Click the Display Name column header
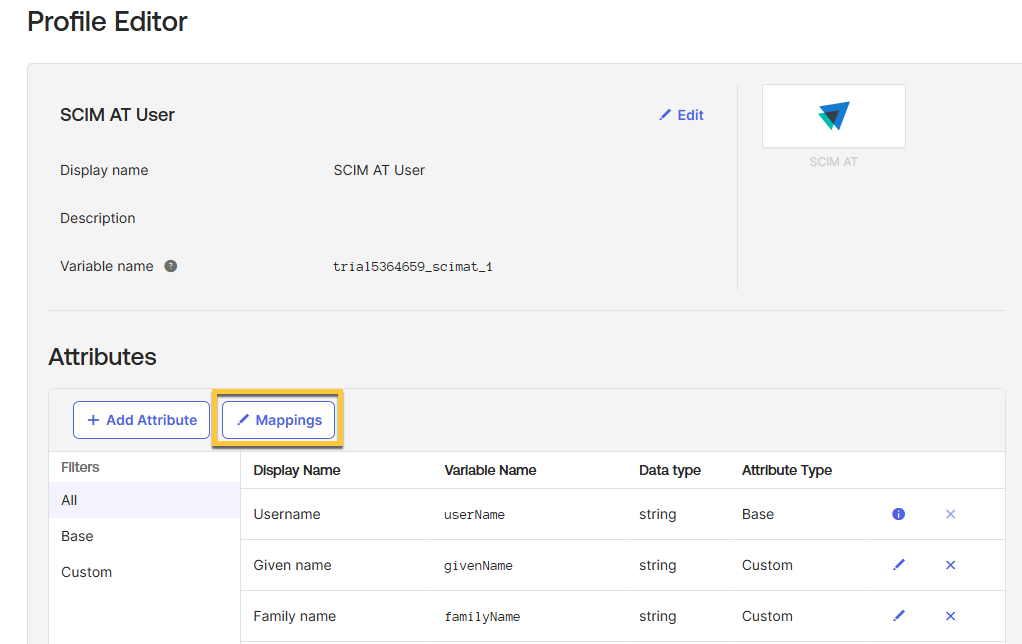The image size is (1022, 644). pos(297,470)
